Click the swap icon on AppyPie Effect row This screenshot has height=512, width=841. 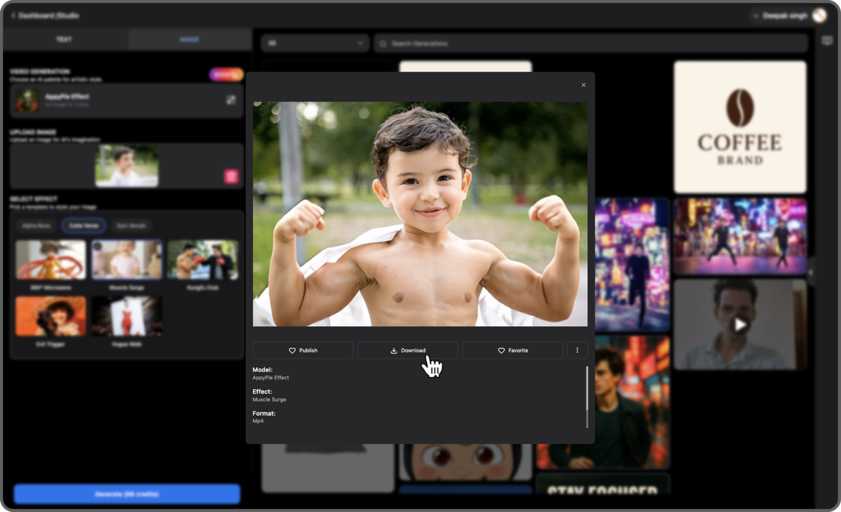click(231, 100)
